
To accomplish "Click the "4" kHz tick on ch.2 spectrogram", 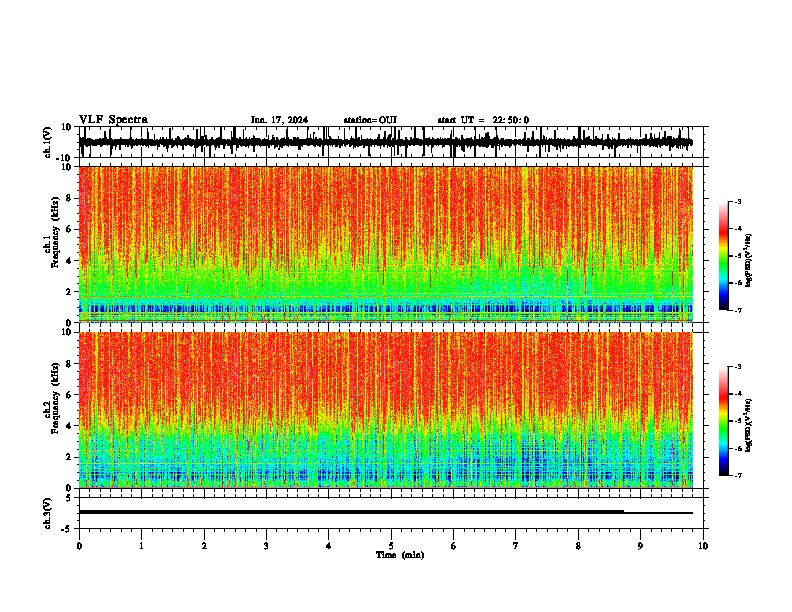I will pyautogui.click(x=69, y=426).
